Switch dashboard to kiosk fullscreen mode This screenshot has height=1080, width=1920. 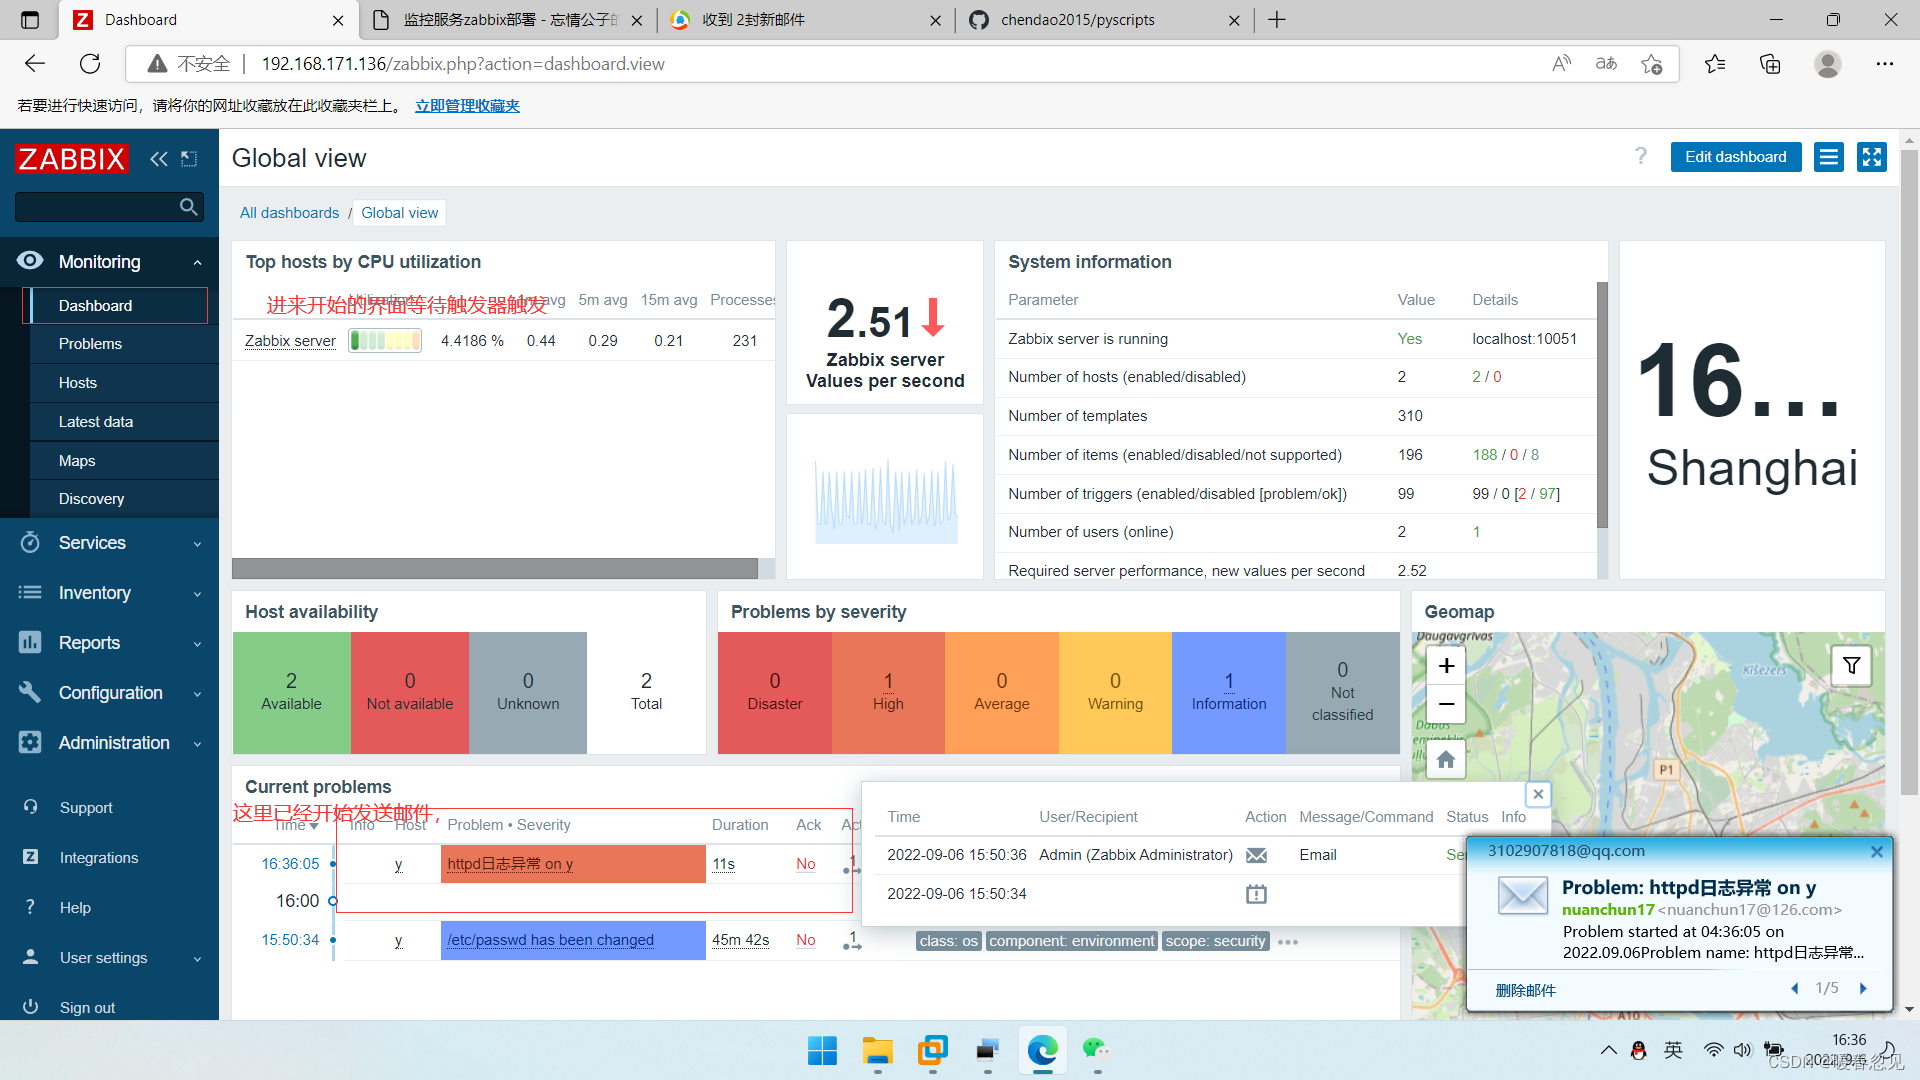[x=1872, y=157]
